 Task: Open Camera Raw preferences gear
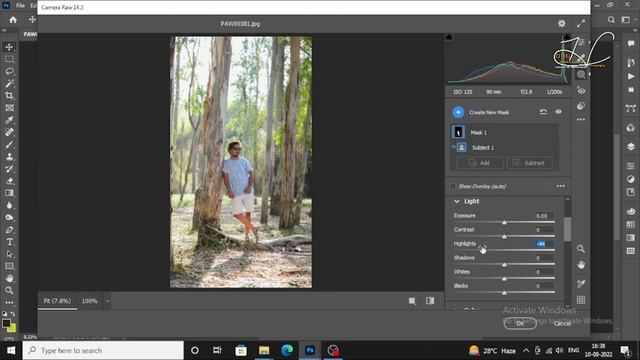pos(562,24)
